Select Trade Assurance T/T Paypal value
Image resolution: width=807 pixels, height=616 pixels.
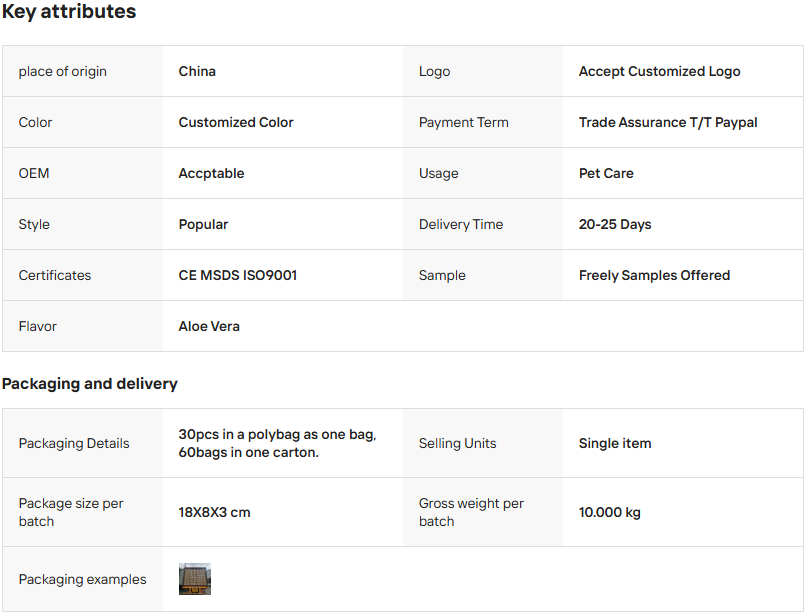click(668, 122)
